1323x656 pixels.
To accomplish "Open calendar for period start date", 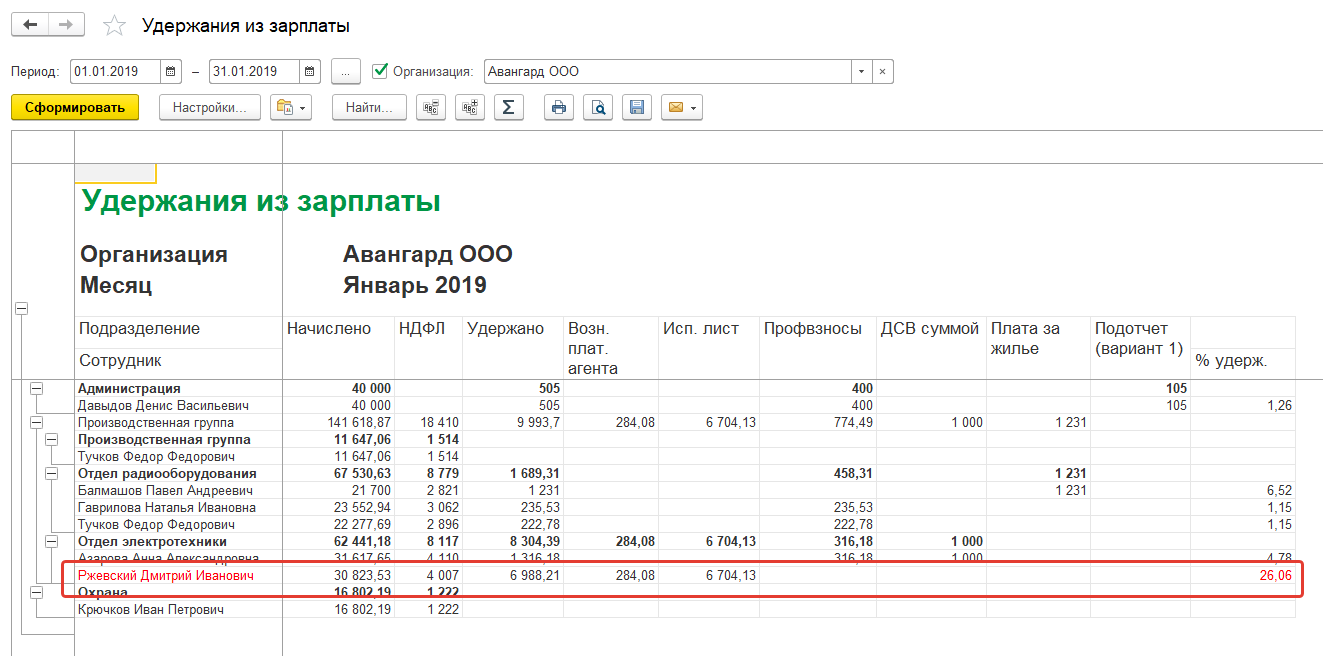I will coord(171,72).
